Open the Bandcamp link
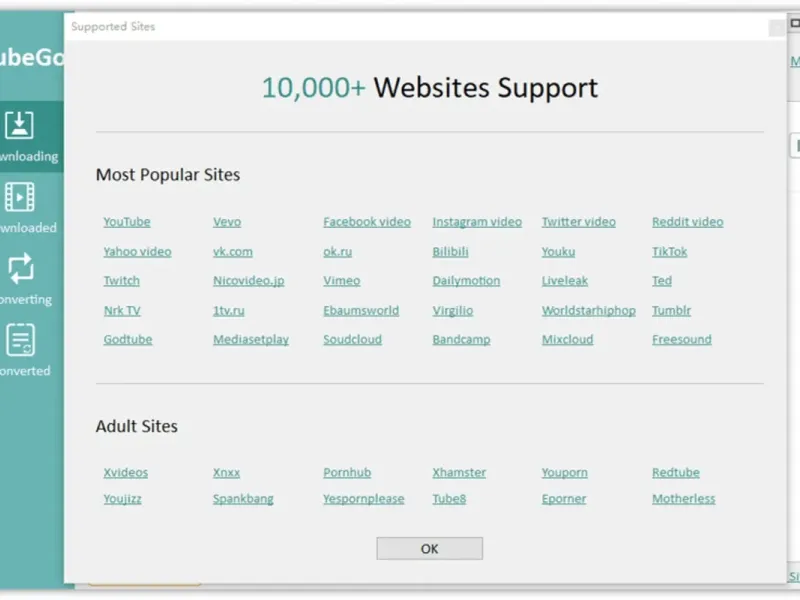The width and height of the screenshot is (800, 600). tap(461, 340)
